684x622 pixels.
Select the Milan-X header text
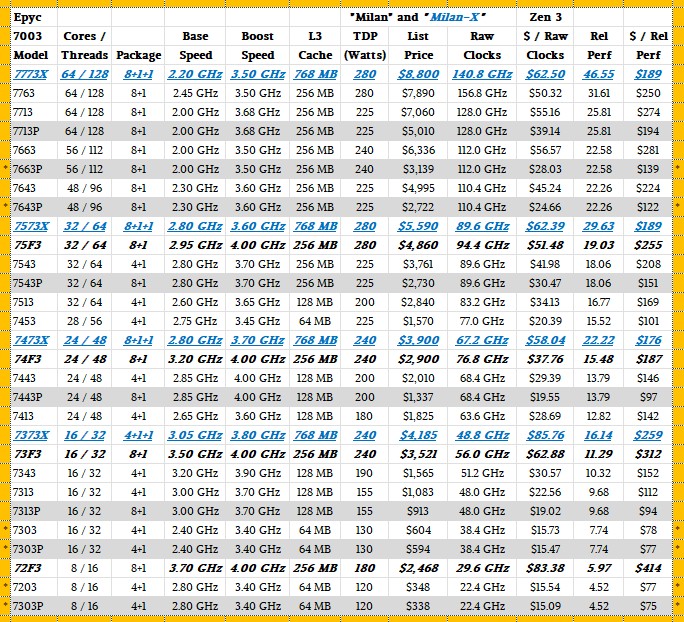(x=455, y=17)
